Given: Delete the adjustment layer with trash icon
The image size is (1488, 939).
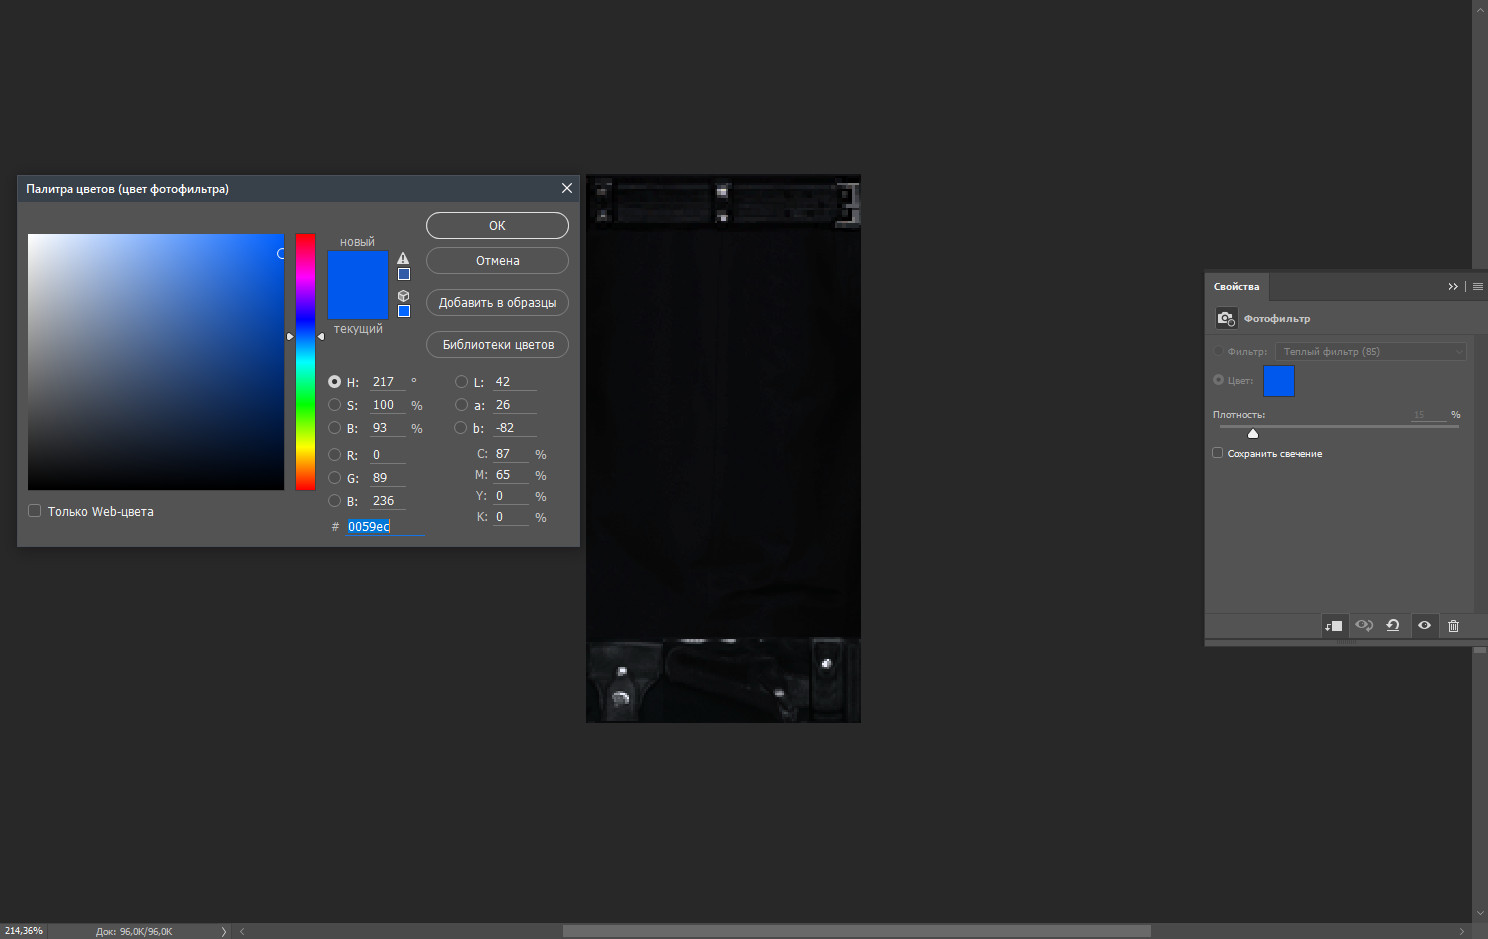Looking at the screenshot, I should 1453,626.
